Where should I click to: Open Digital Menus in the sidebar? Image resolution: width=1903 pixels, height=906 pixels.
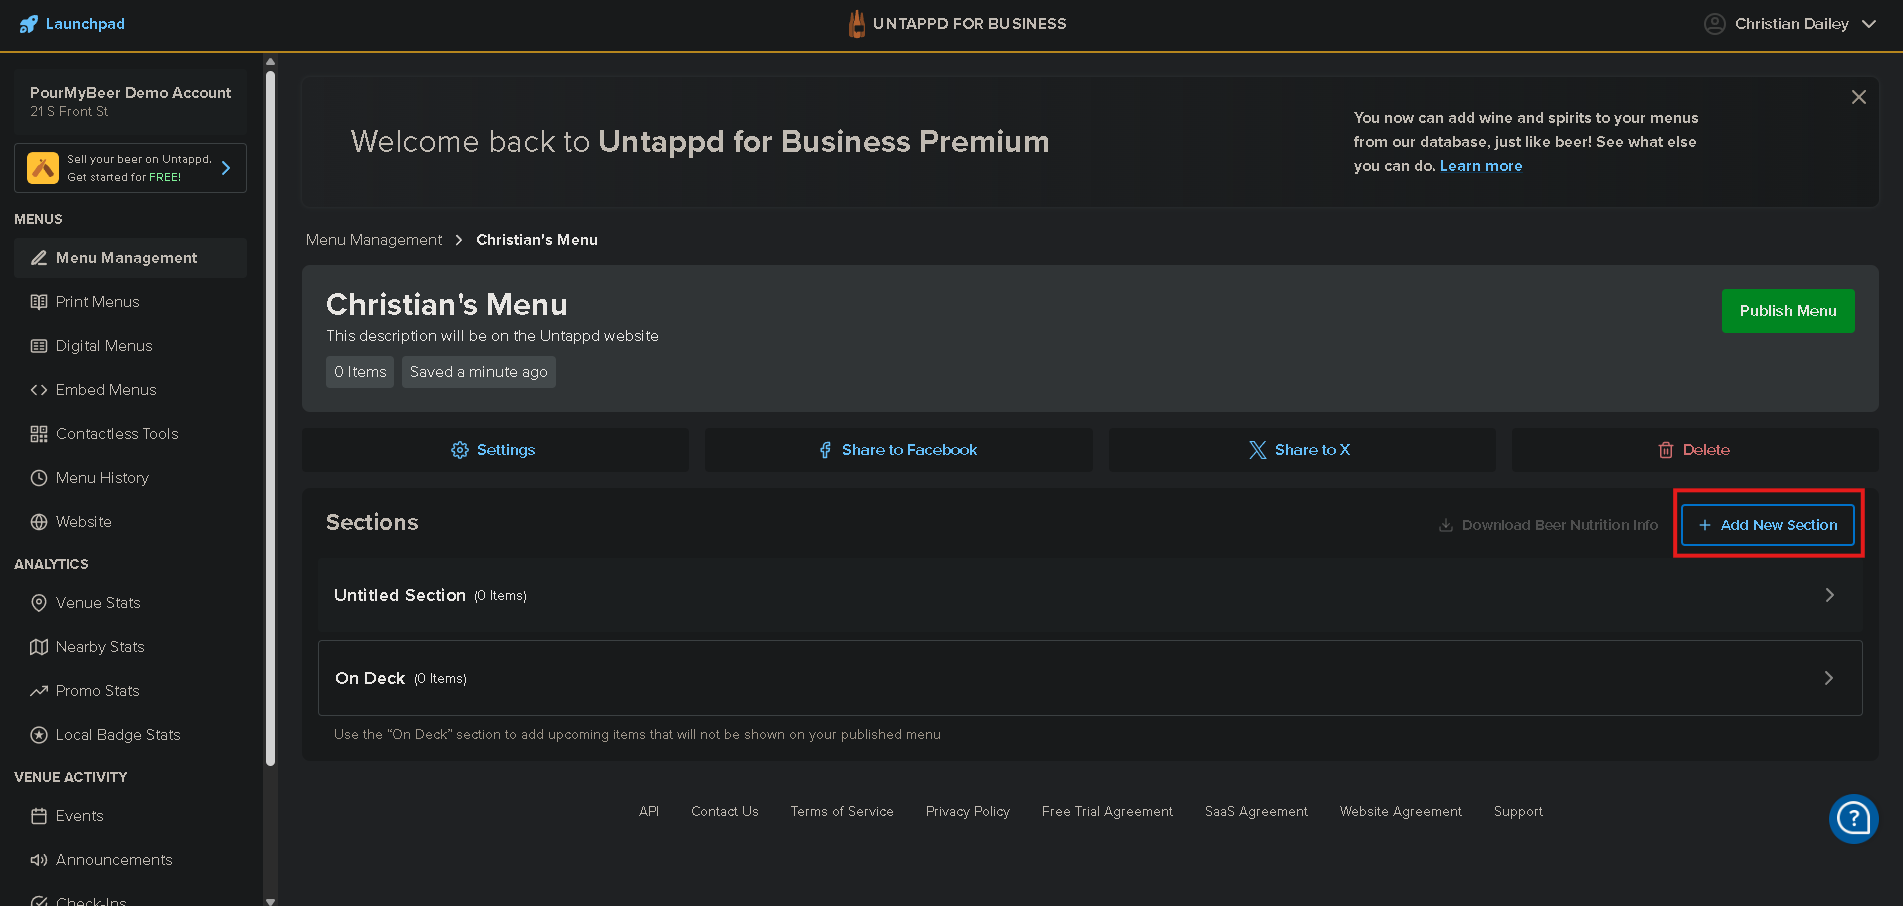click(130, 346)
